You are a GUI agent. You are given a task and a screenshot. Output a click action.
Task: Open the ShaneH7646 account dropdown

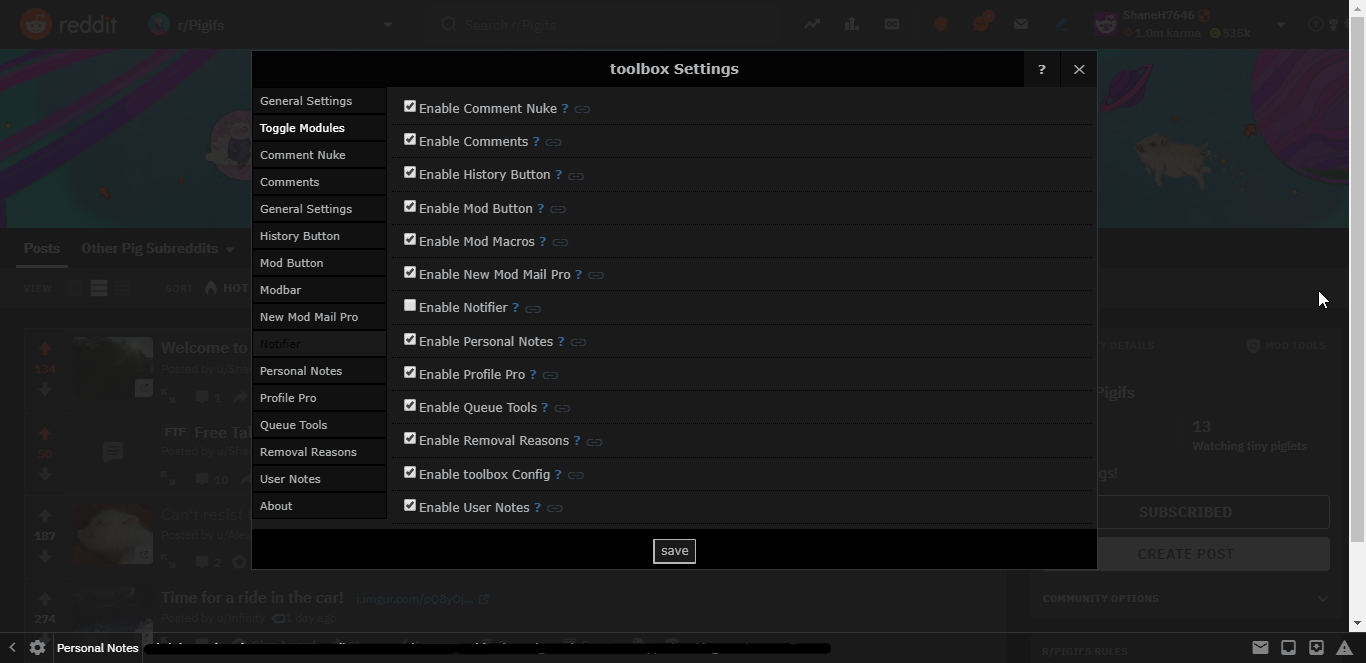[1279, 24]
